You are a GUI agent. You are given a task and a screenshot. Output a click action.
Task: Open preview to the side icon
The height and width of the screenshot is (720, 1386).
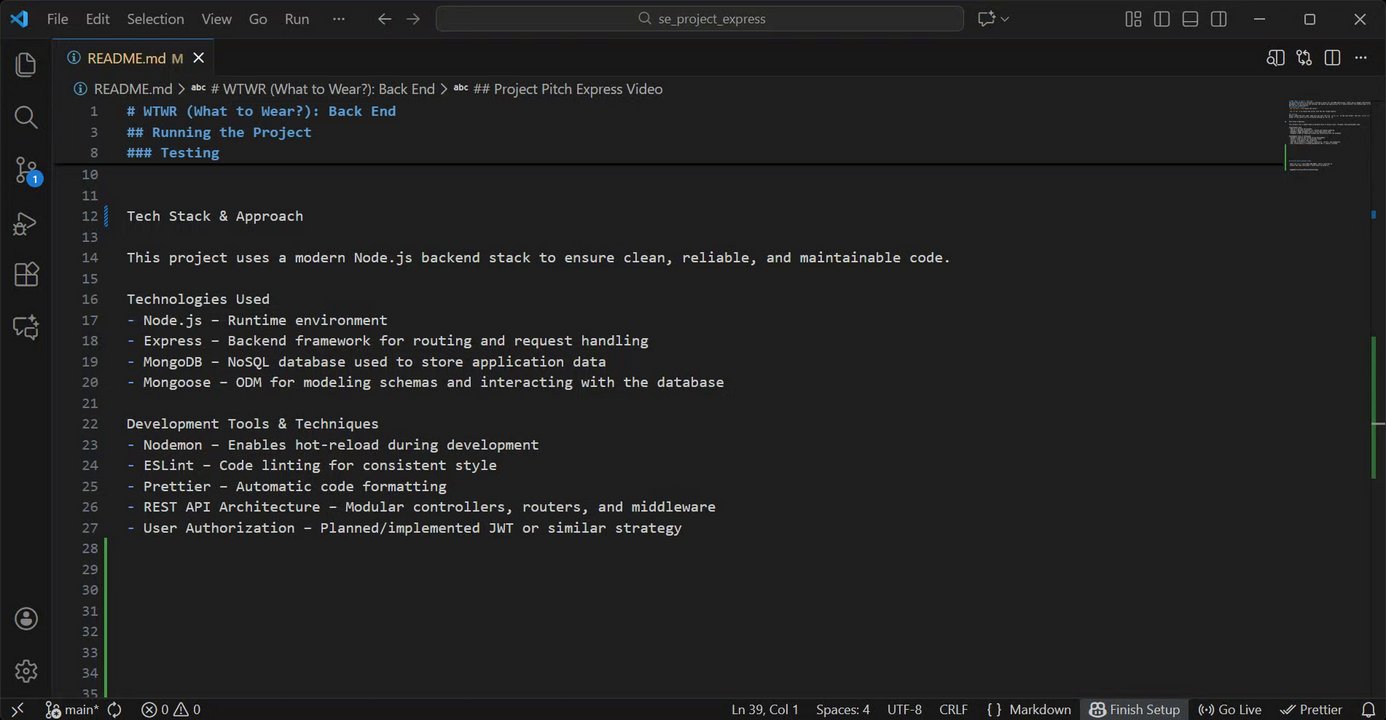(1275, 58)
